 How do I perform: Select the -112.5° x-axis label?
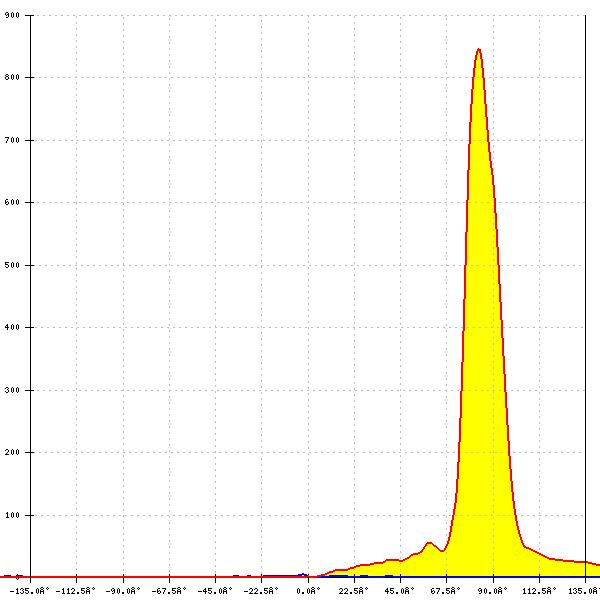76,591
